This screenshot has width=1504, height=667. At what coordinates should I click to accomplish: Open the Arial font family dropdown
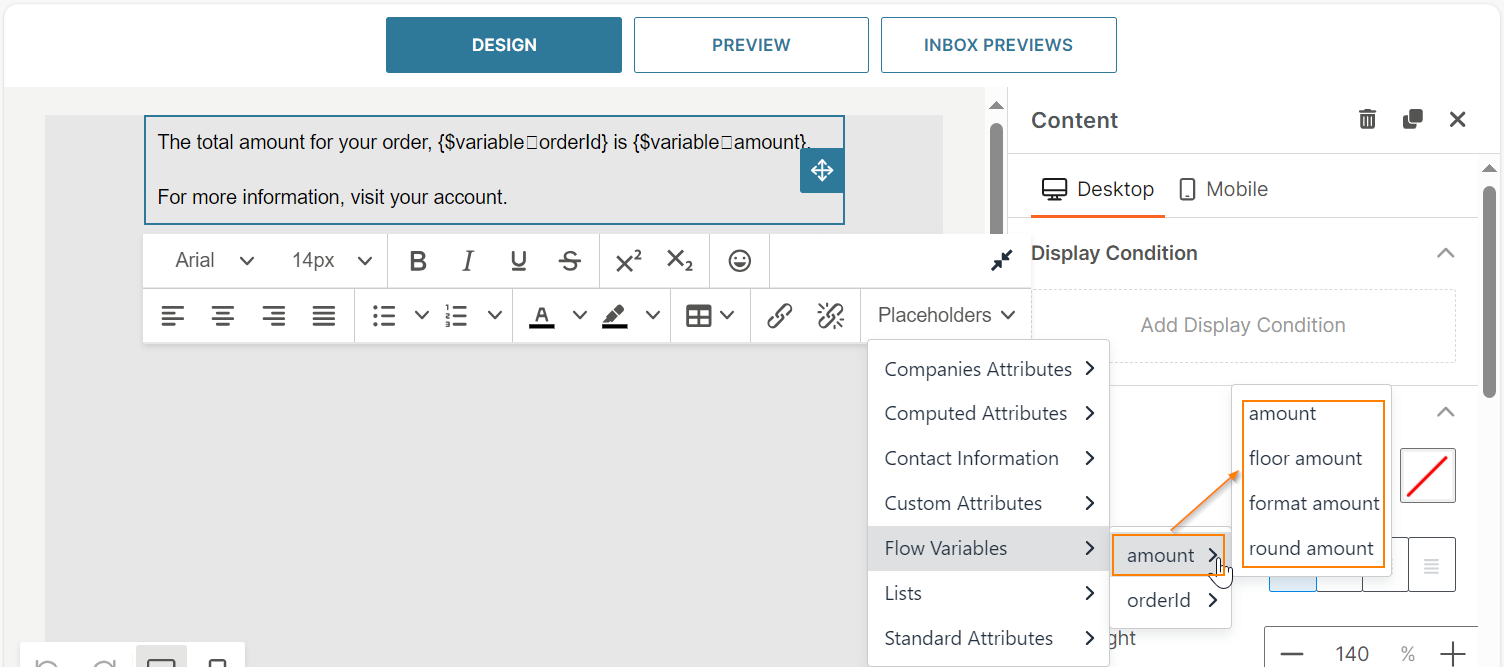click(214, 261)
